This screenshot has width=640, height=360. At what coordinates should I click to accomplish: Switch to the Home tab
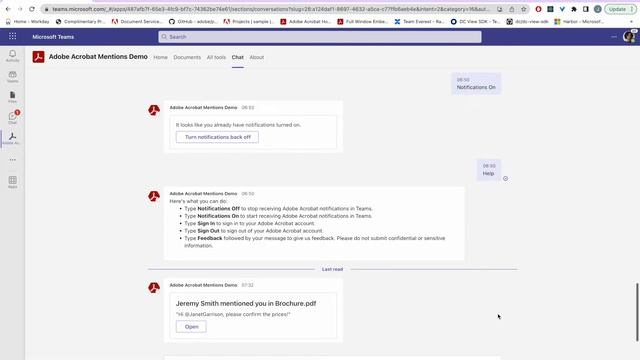[x=160, y=57]
